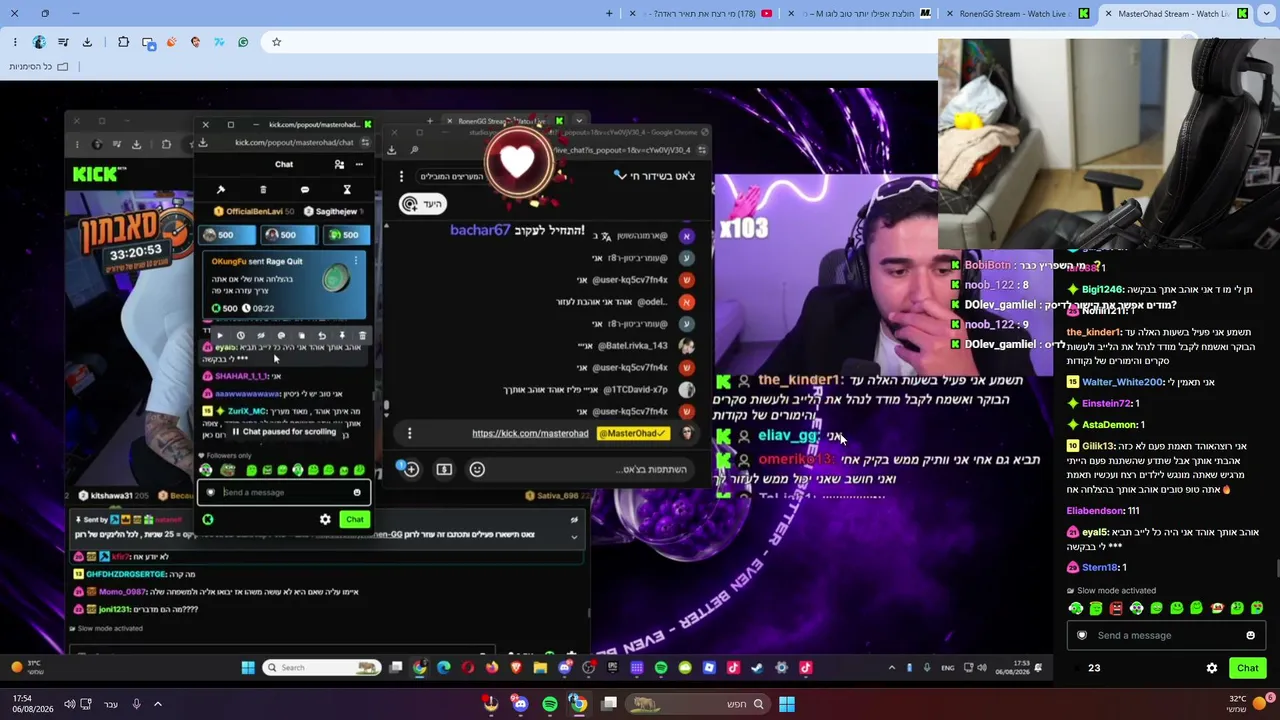Open the kick.com/masterohad link

pyautogui.click(x=530, y=433)
